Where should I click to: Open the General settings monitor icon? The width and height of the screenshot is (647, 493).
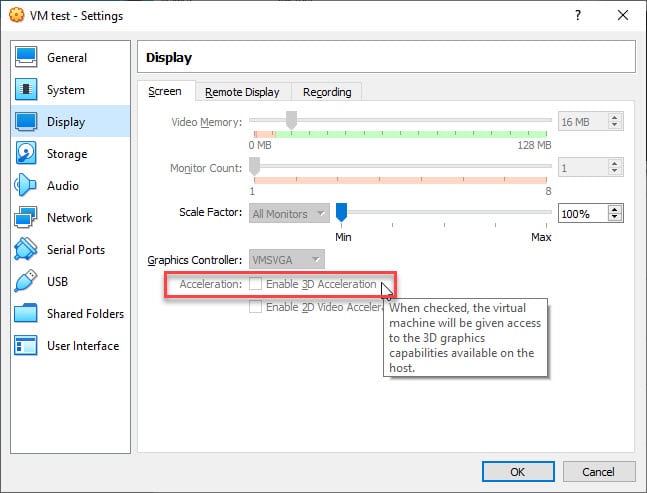pyautogui.click(x=26, y=57)
